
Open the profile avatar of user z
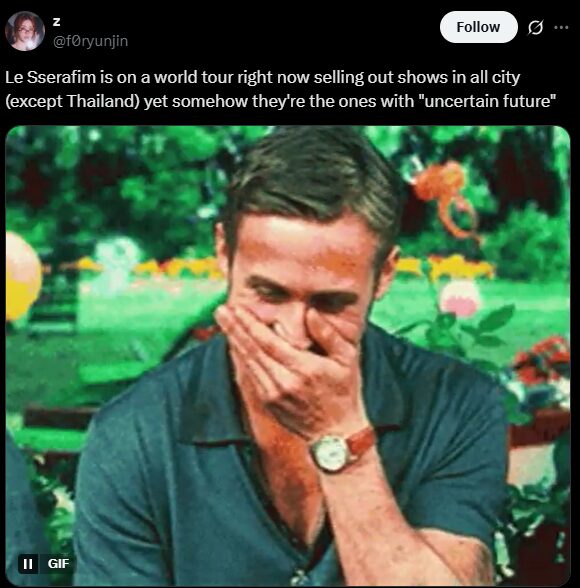(25, 31)
